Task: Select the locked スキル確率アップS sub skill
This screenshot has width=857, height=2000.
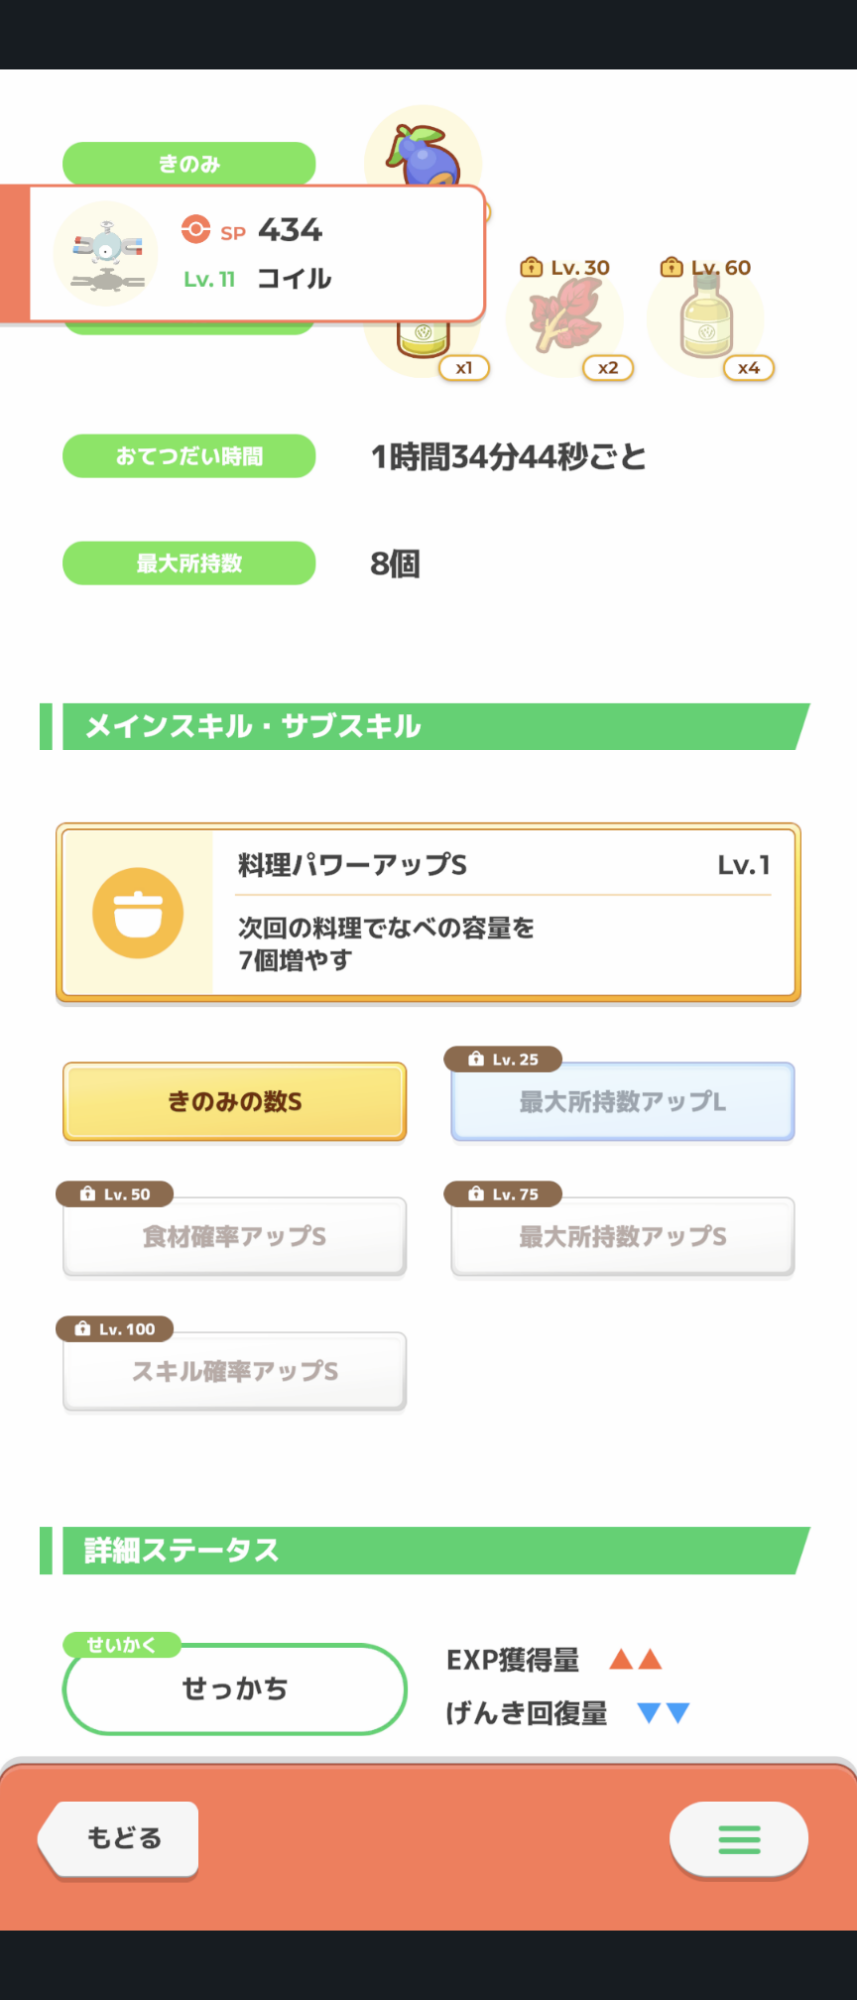Action: [x=235, y=1371]
